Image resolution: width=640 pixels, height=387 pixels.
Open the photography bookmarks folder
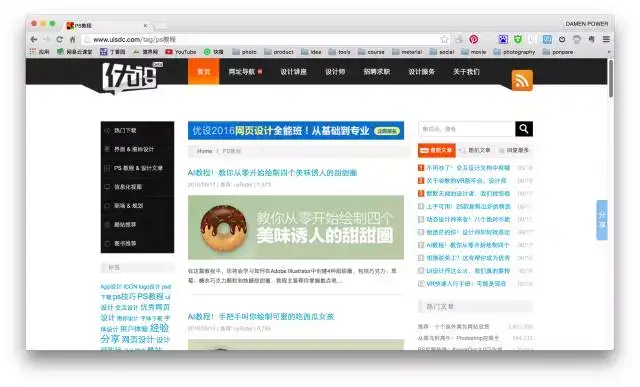pos(514,52)
